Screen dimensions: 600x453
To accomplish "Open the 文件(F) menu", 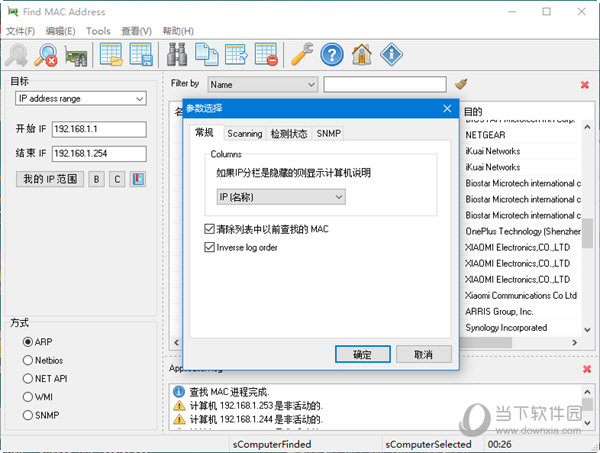I will [21, 31].
